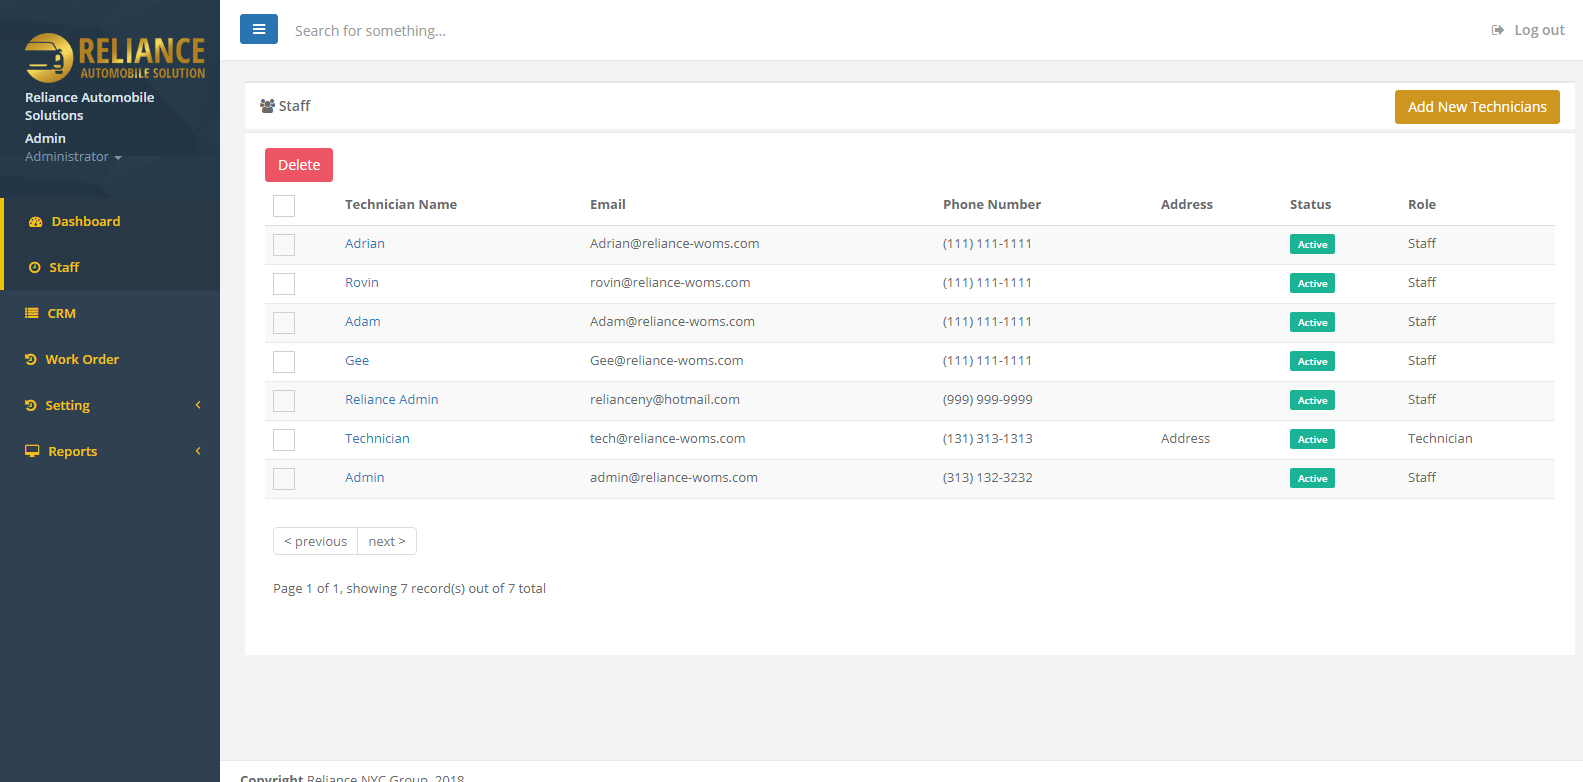Expand the Setting submenu chevron
The width and height of the screenshot is (1583, 782).
click(198, 405)
